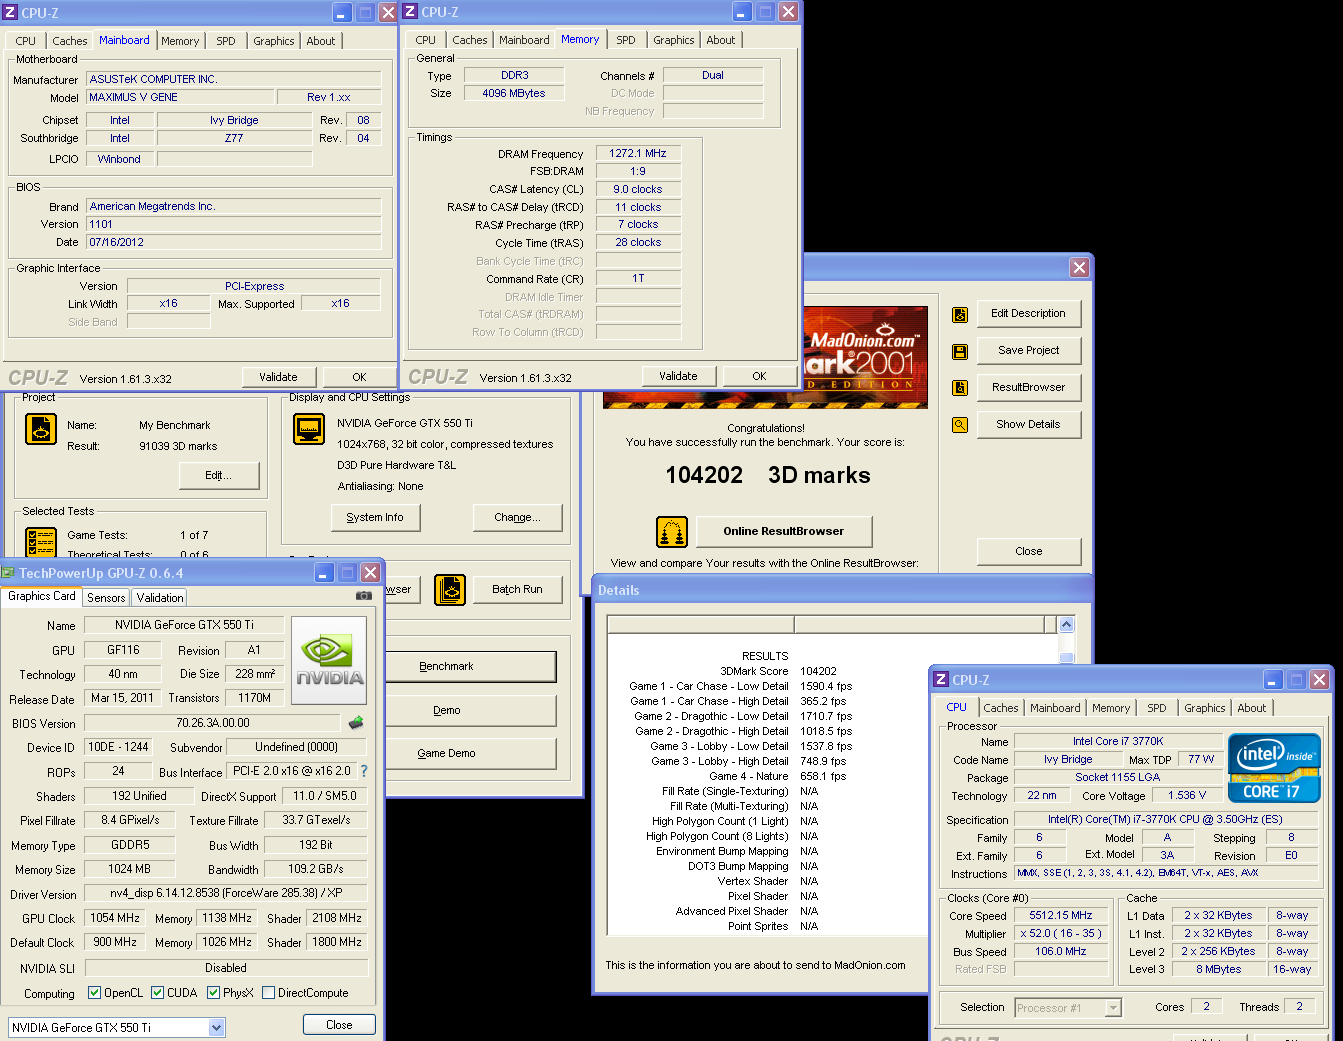Click the Project section icon in 3DMark
This screenshot has width=1343, height=1041.
pyautogui.click(x=41, y=429)
